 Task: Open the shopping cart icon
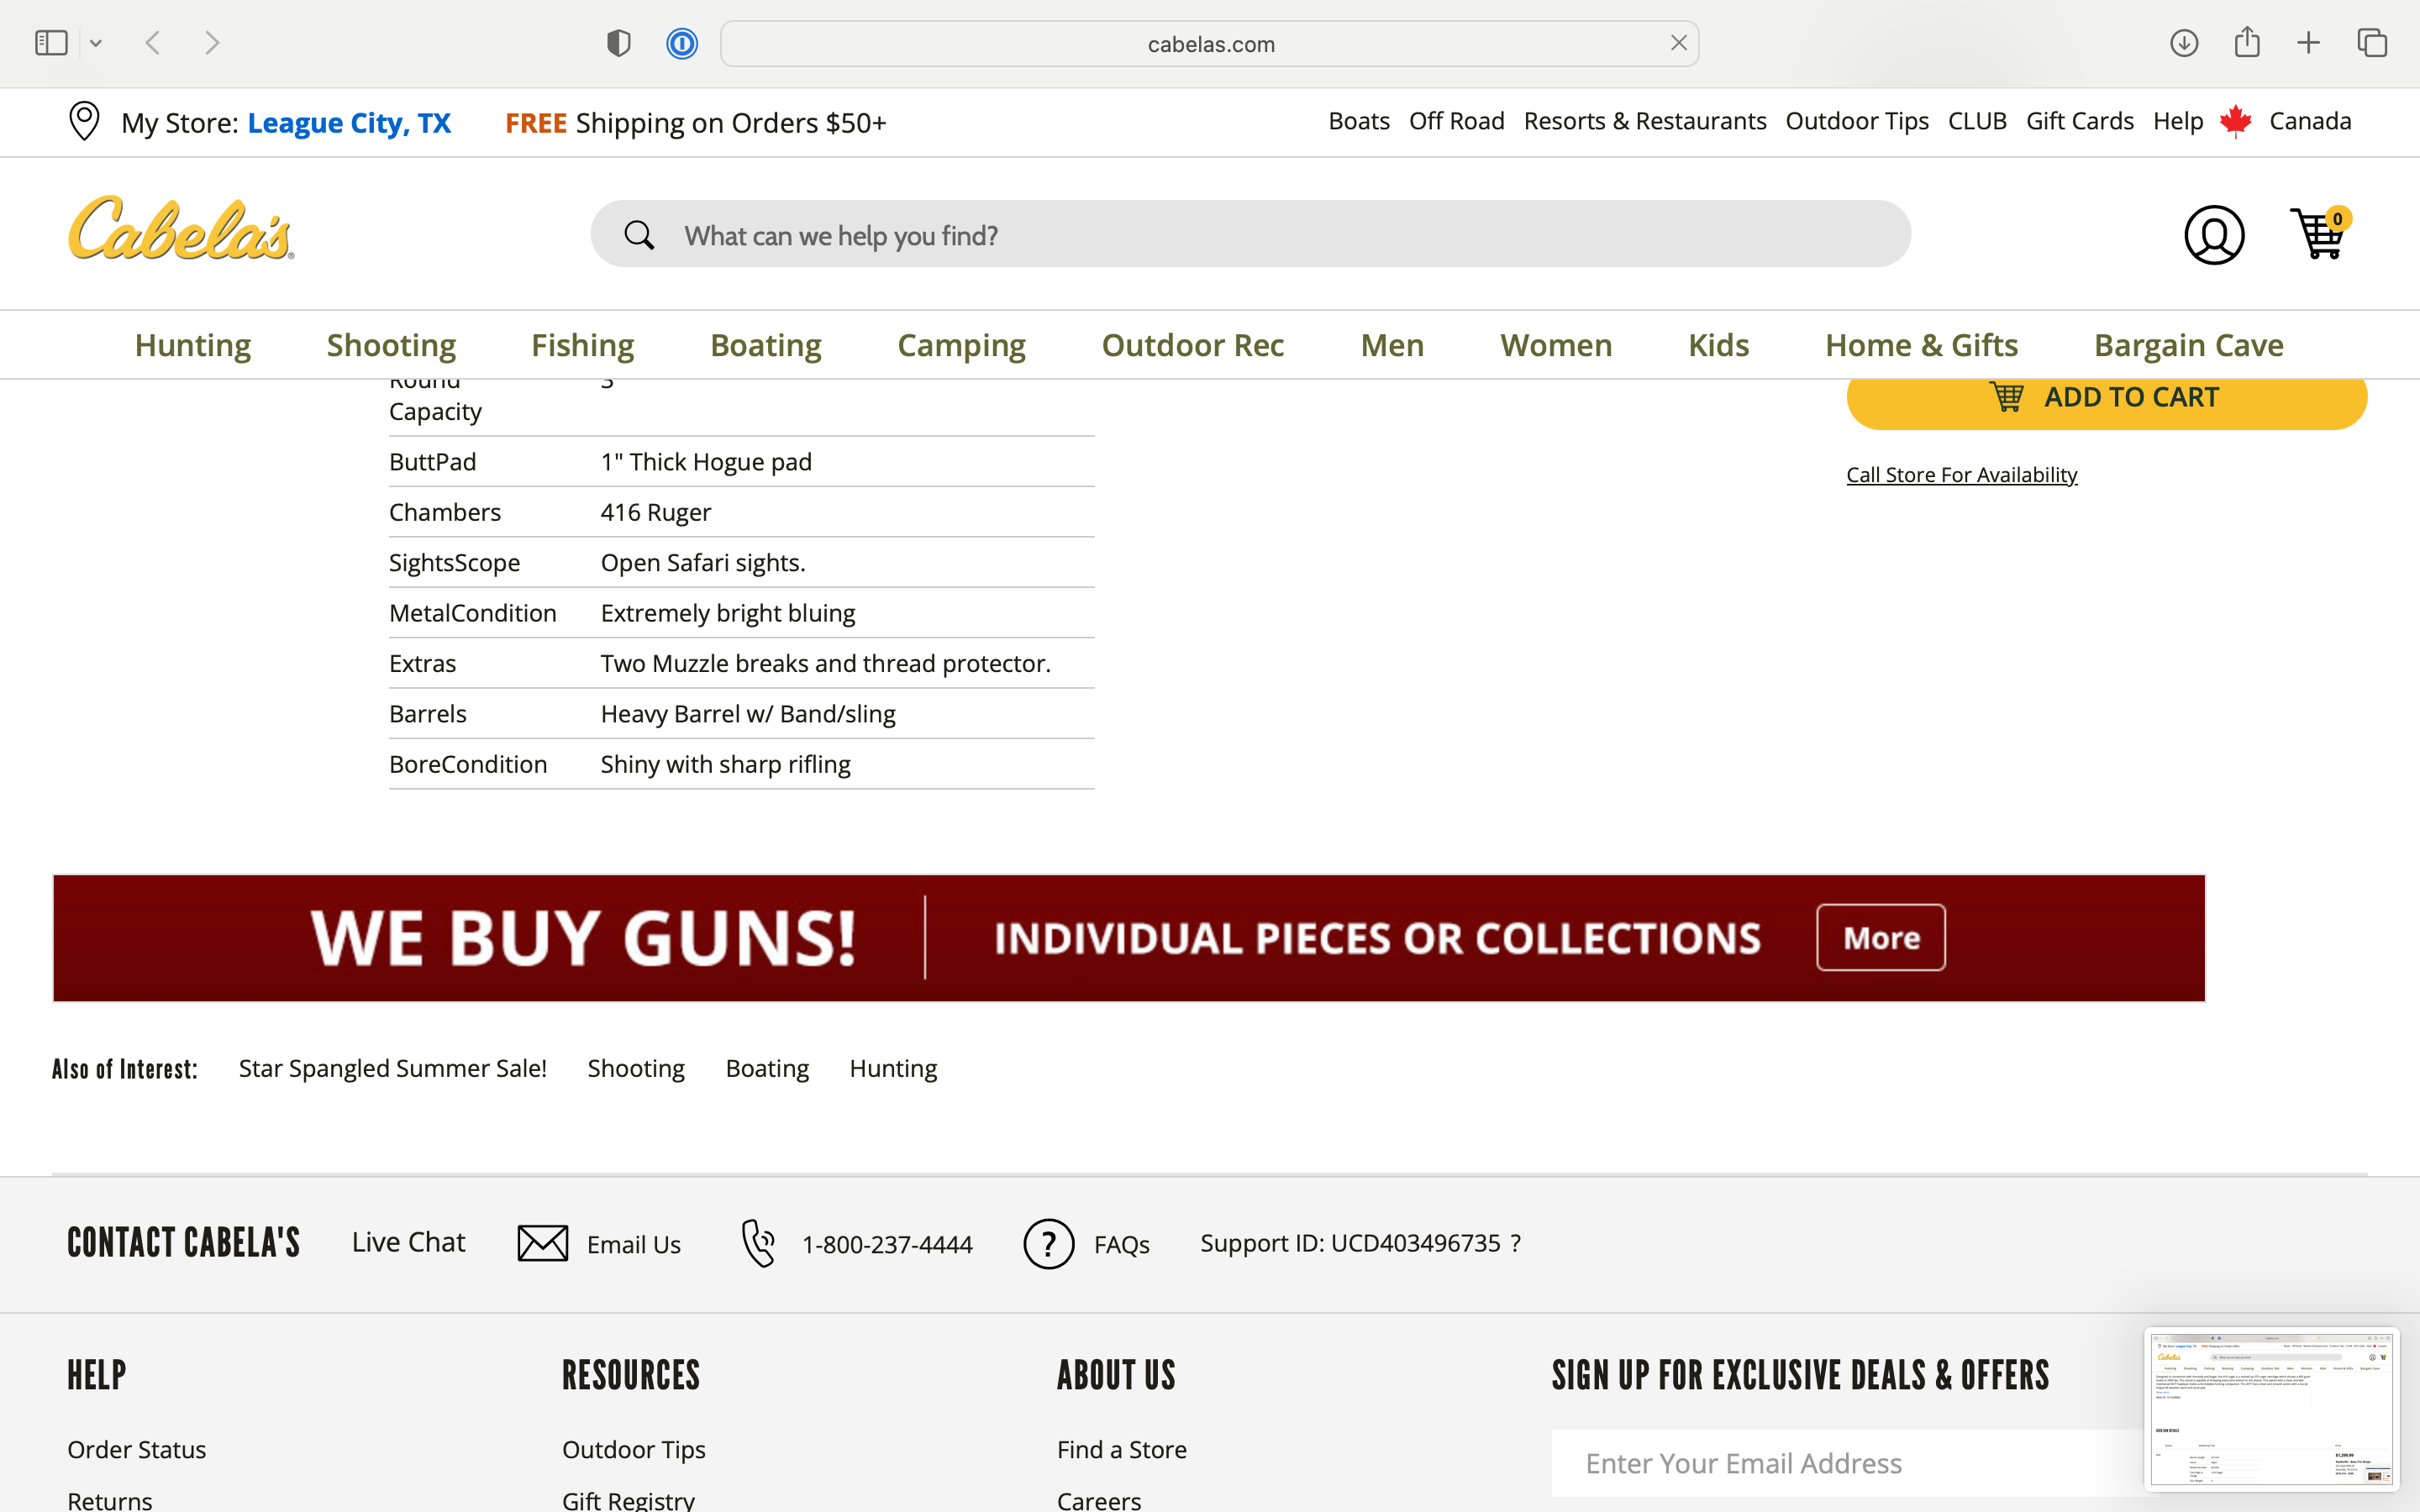click(x=2319, y=232)
